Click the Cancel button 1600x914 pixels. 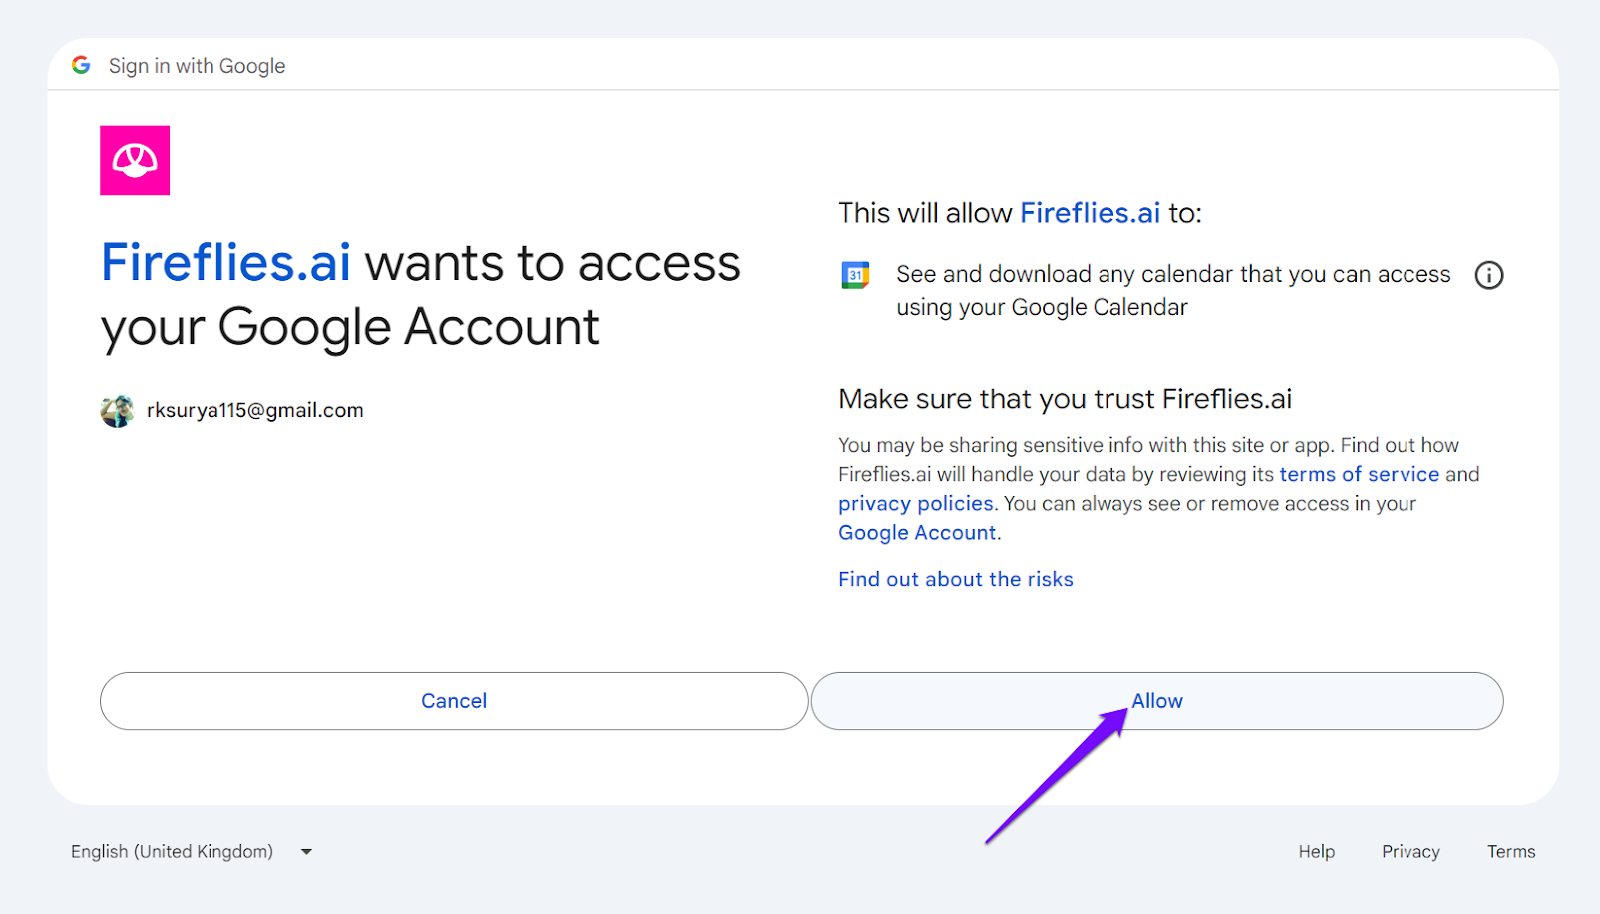pyautogui.click(x=454, y=701)
